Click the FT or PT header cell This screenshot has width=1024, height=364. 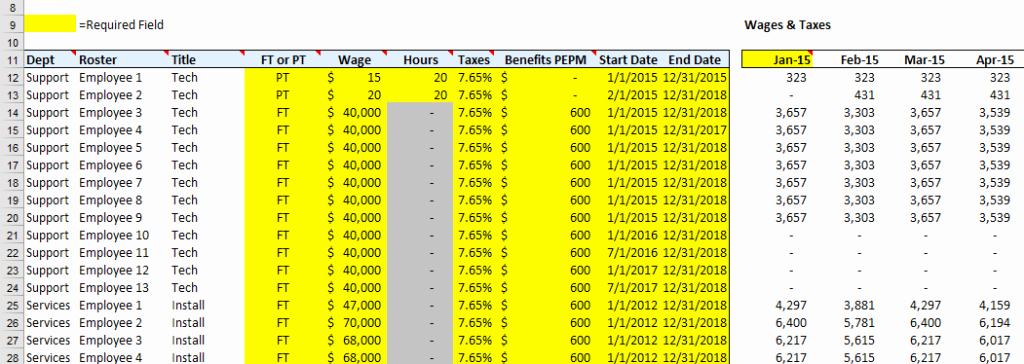tap(283, 59)
